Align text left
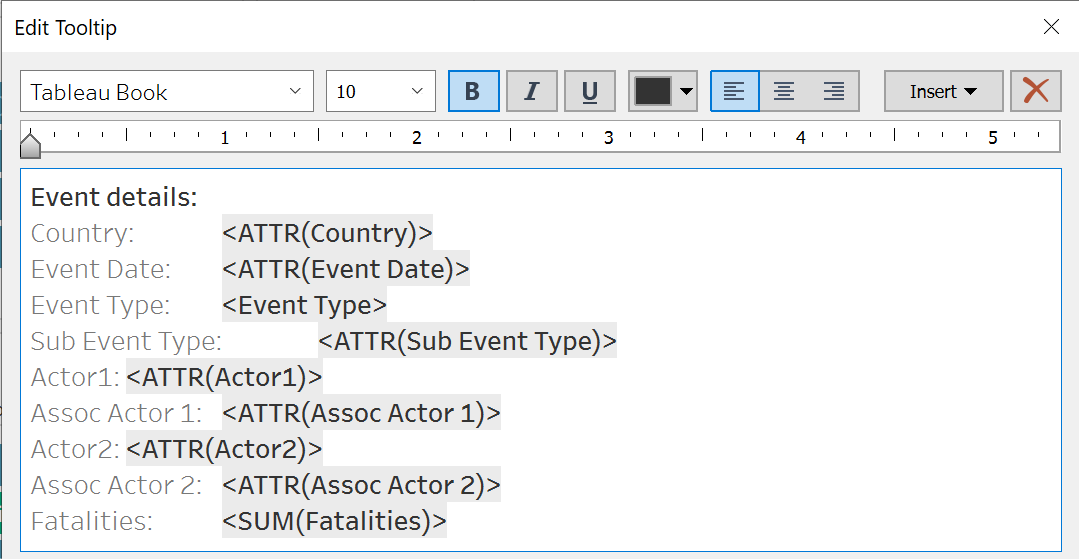This screenshot has width=1079, height=559. [x=735, y=92]
